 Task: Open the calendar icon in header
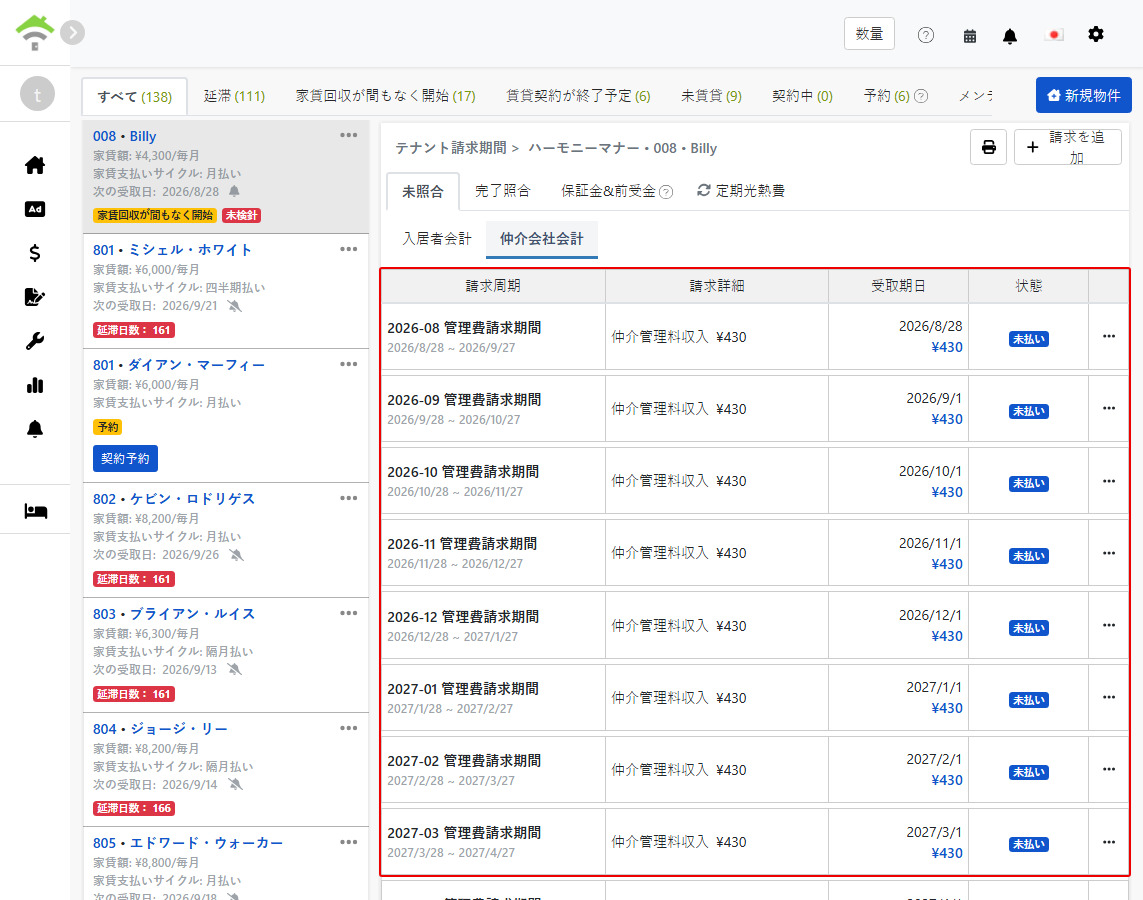coord(970,36)
